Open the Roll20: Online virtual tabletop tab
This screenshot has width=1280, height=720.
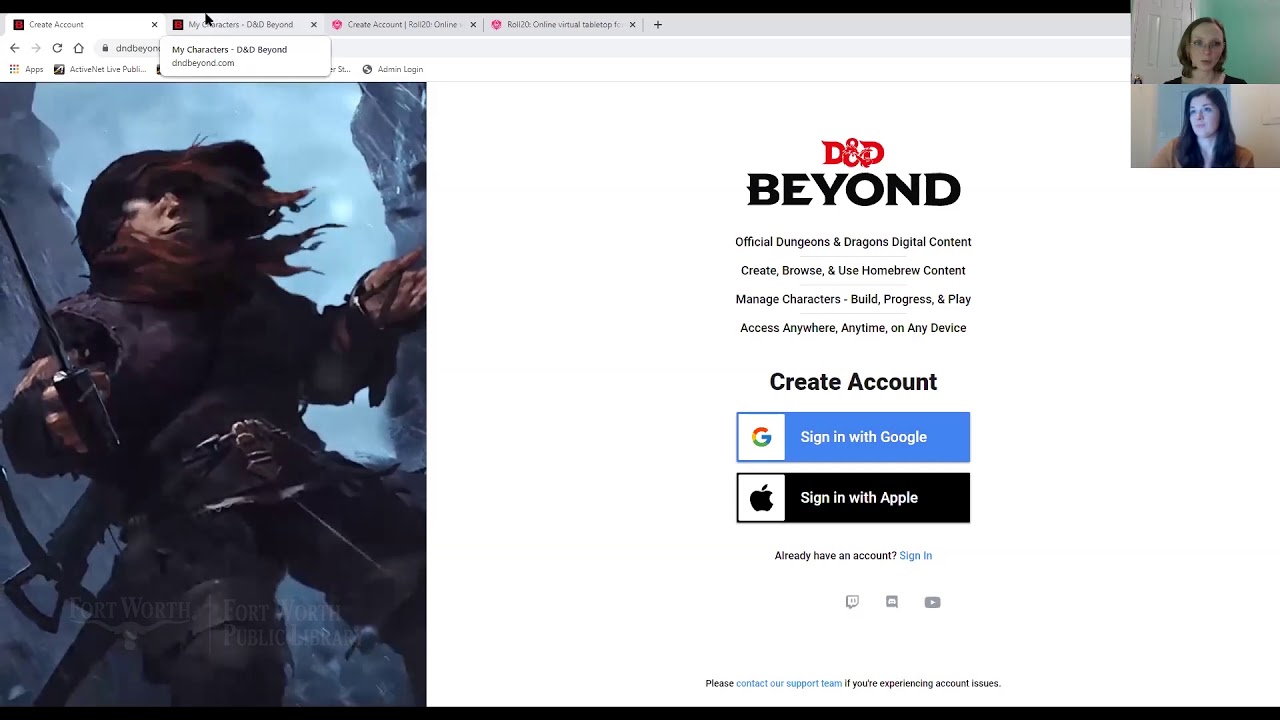tap(562, 24)
